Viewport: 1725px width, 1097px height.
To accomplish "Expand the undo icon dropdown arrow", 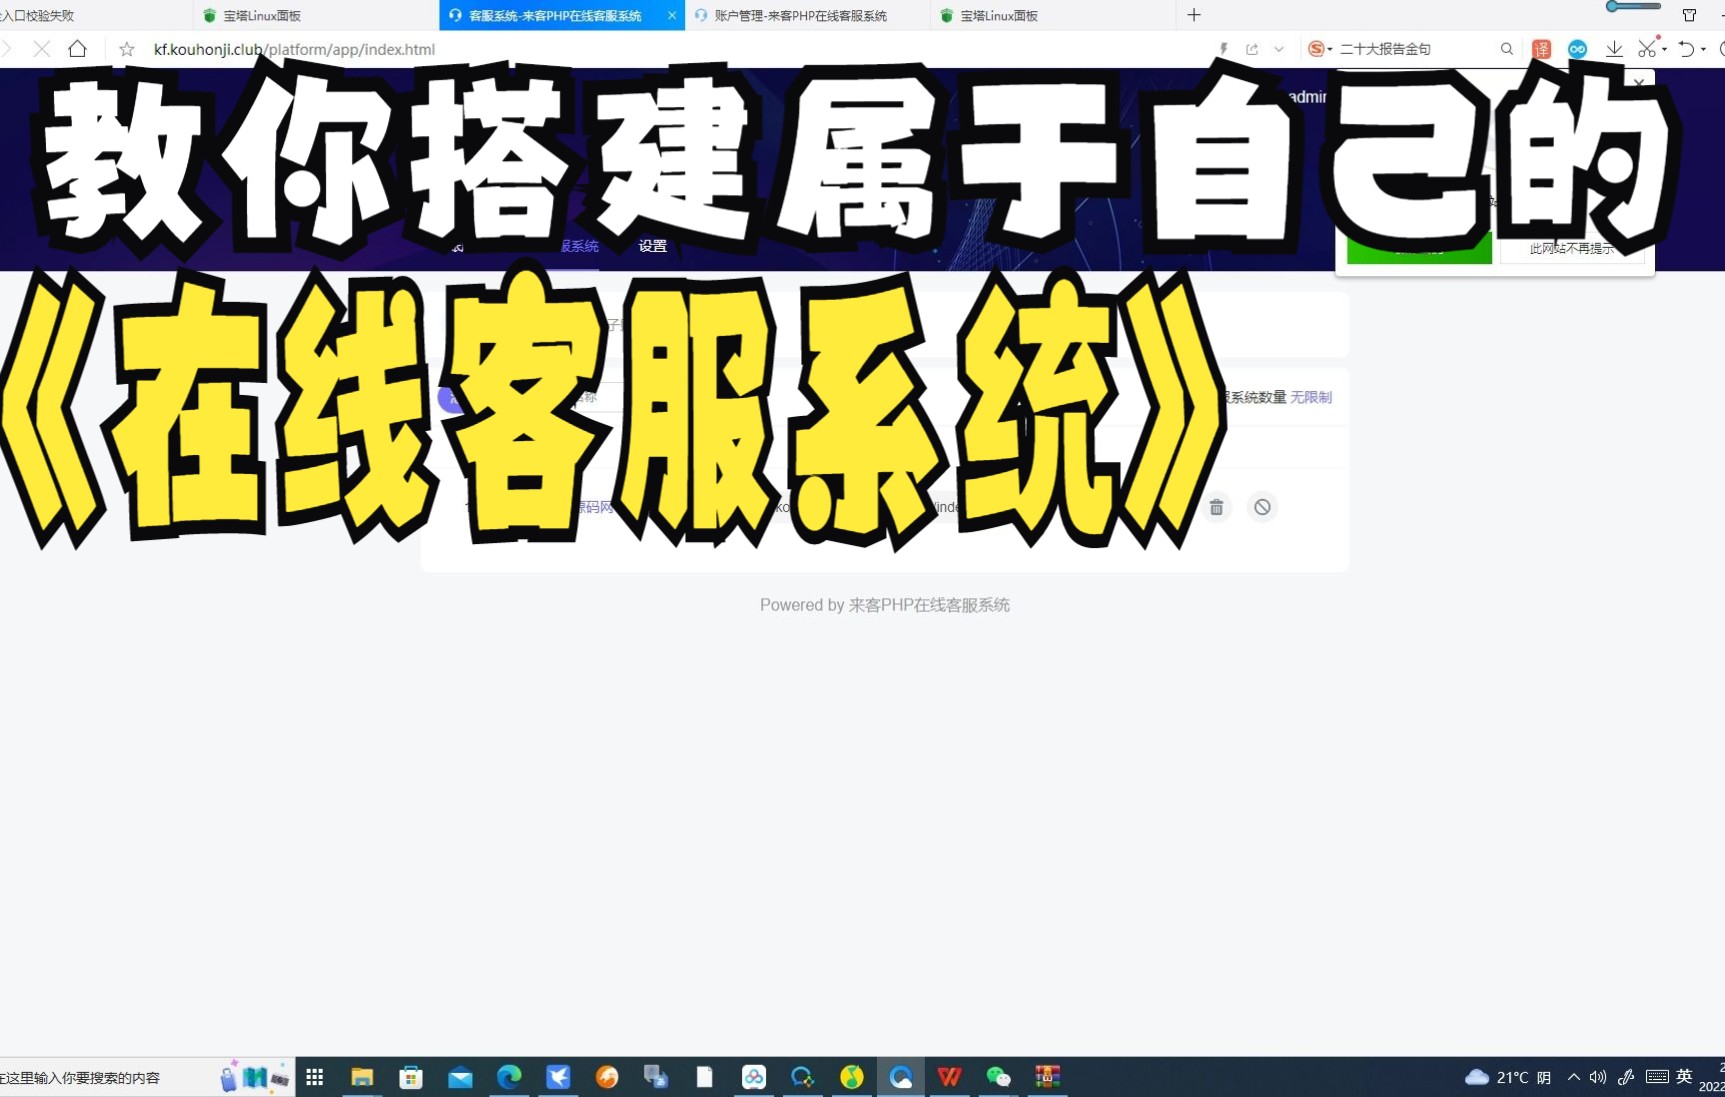I will pos(1703,49).
